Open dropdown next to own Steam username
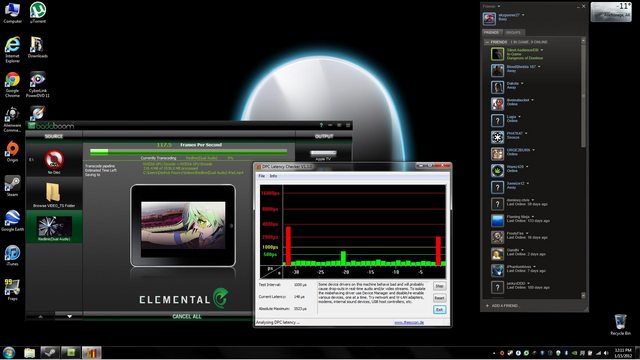 click(523, 15)
